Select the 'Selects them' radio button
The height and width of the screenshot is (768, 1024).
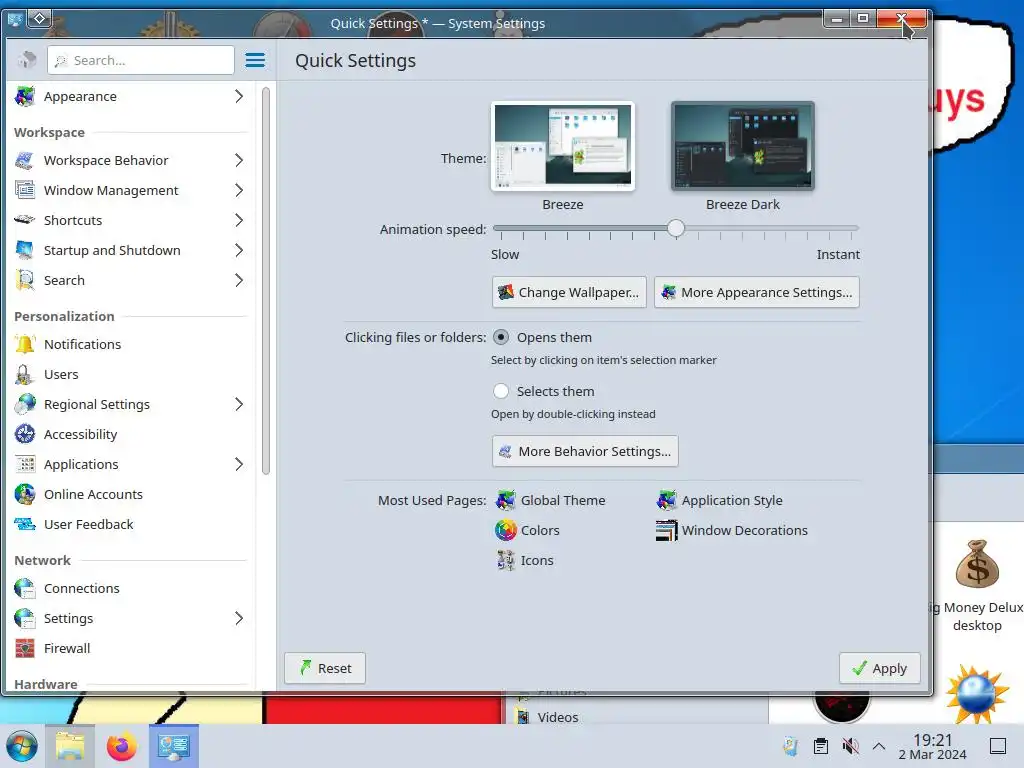point(501,391)
